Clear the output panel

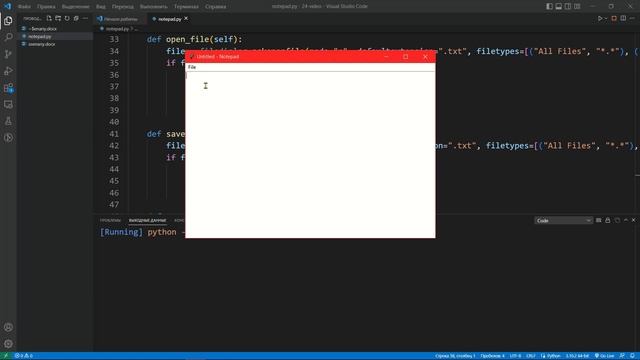pyautogui.click(x=599, y=220)
